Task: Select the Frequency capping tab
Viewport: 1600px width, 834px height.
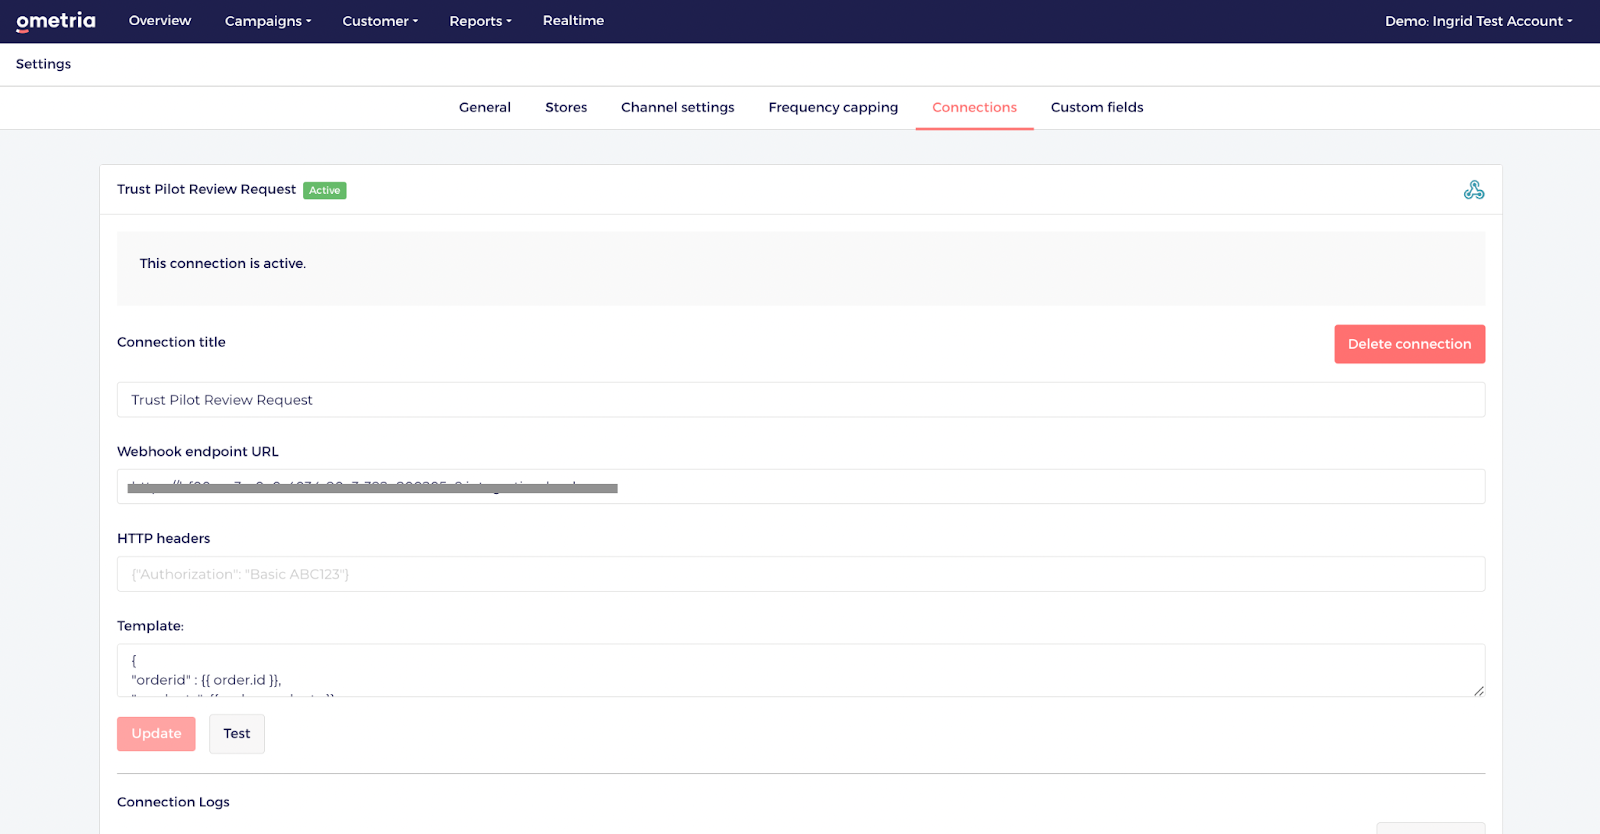Action: tap(833, 107)
